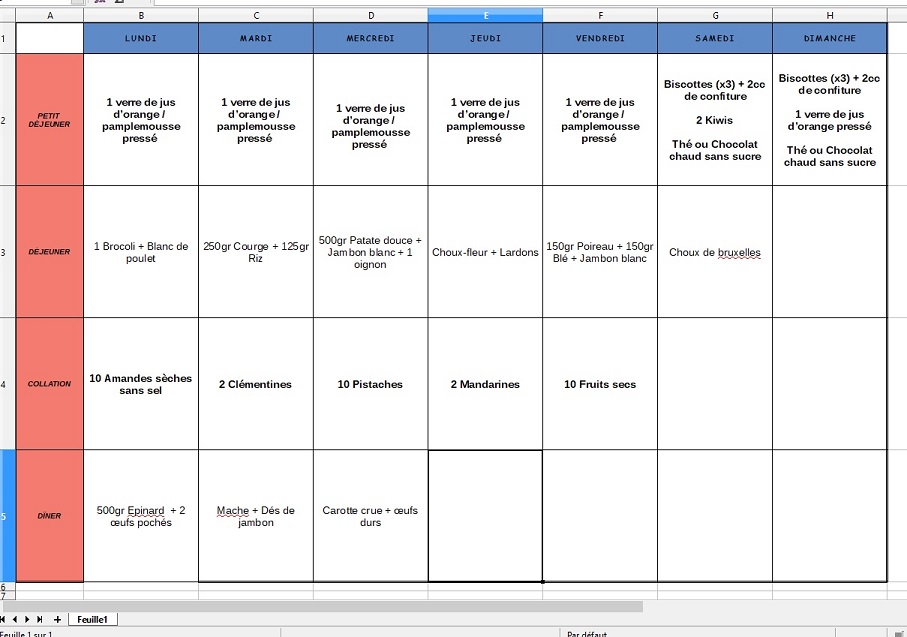907x637 pixels.
Task: Select '1 Brocoli + Blanc de poulet' cell
Action: pos(141,252)
